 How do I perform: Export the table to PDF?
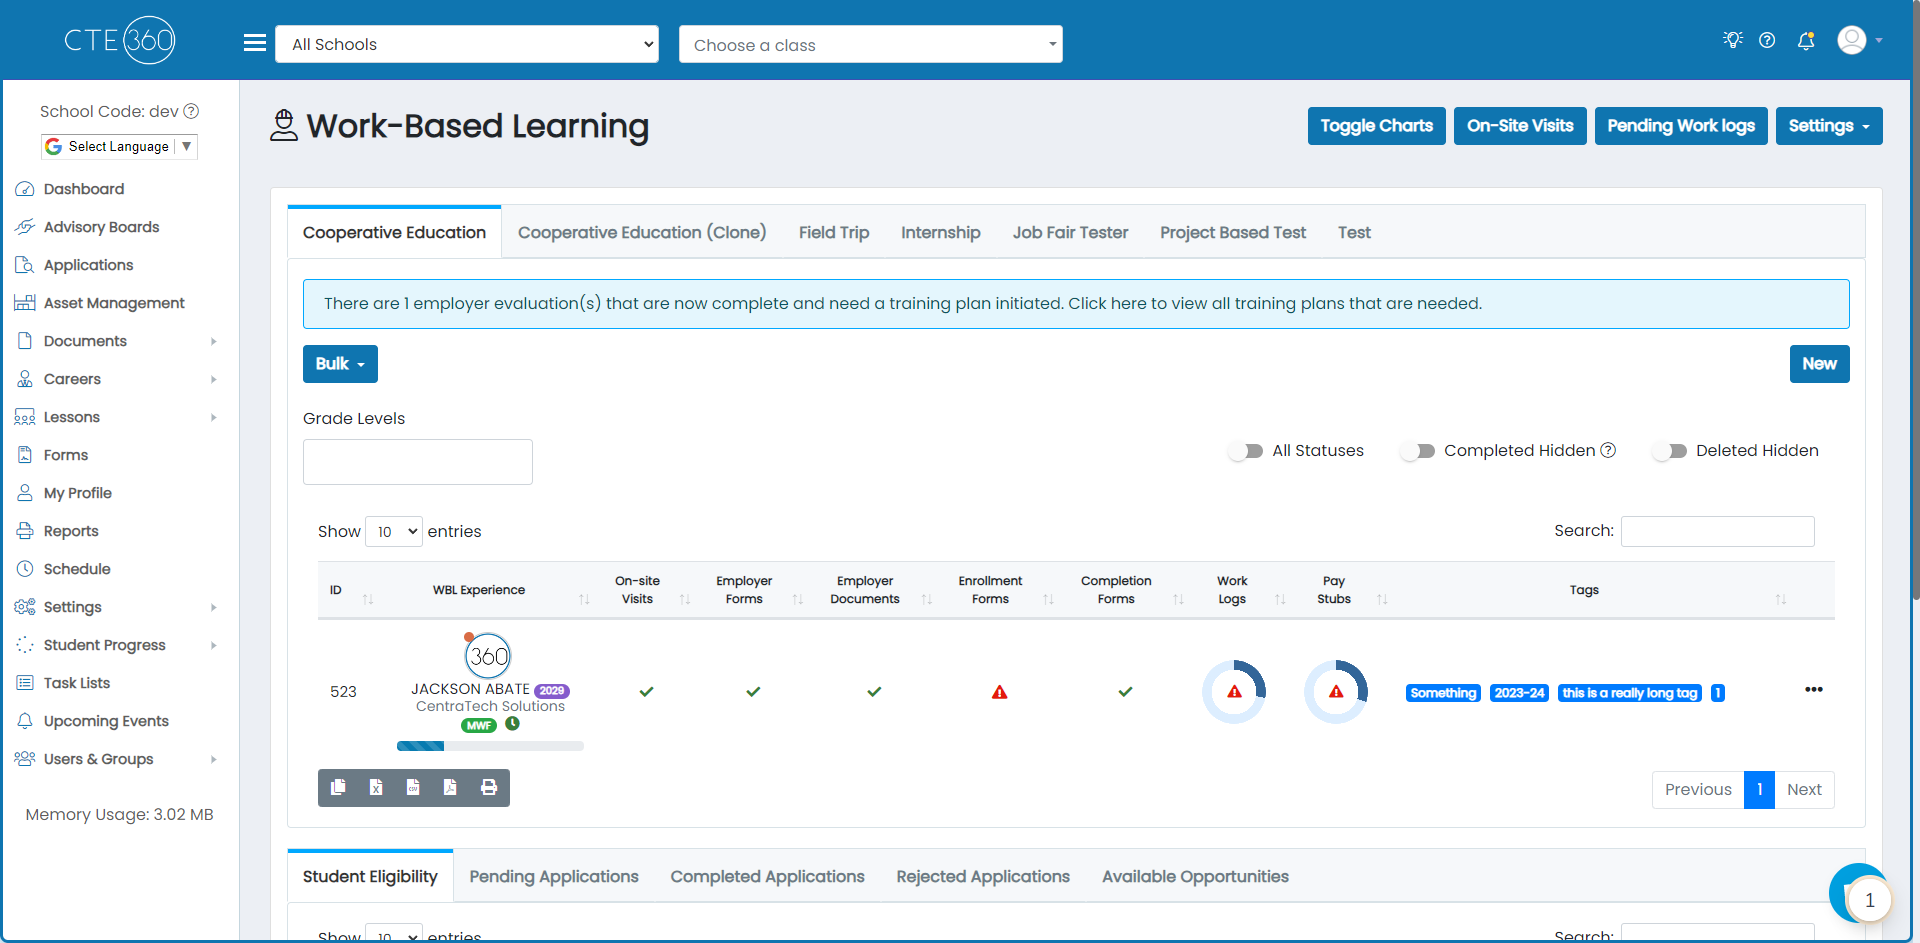pos(450,787)
